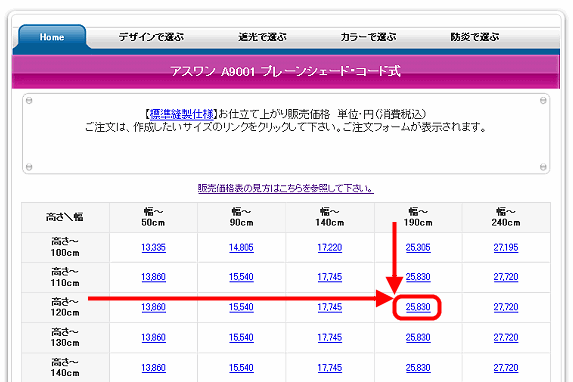Screen dimensions: 573x382
Task: Choose price 14,805 in the 高さ～100cm row
Action: pos(241,247)
